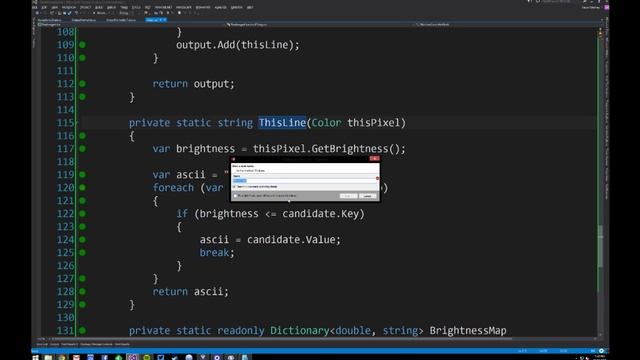Click the OK button in the rename dialog
Viewport: 640px width, 360px height.
[x=348, y=196]
